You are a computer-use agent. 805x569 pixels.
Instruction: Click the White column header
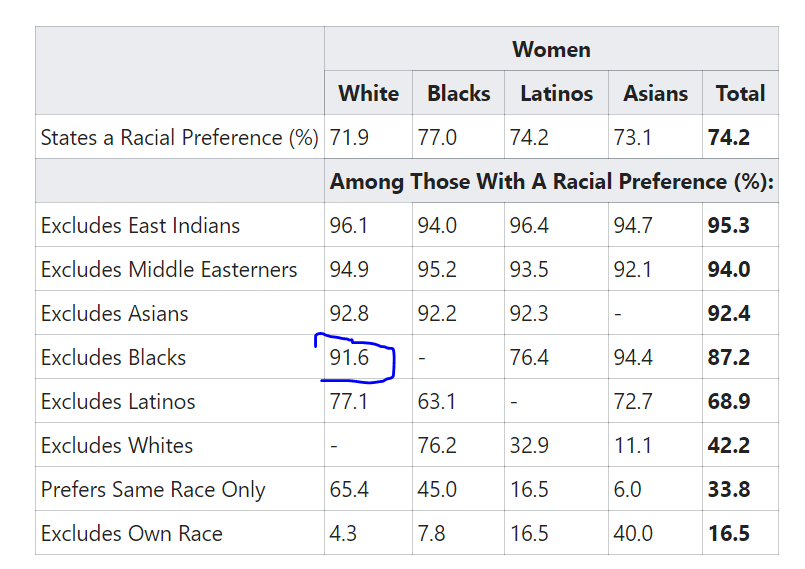(x=368, y=93)
